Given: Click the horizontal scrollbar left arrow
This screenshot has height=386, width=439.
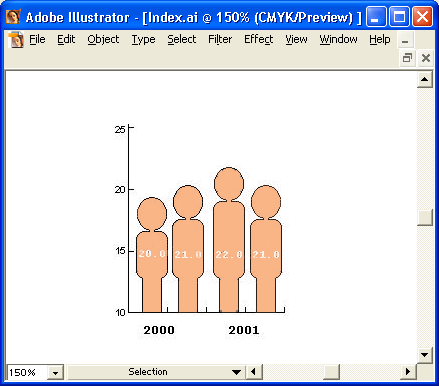Looking at the screenshot, I should 253,371.
